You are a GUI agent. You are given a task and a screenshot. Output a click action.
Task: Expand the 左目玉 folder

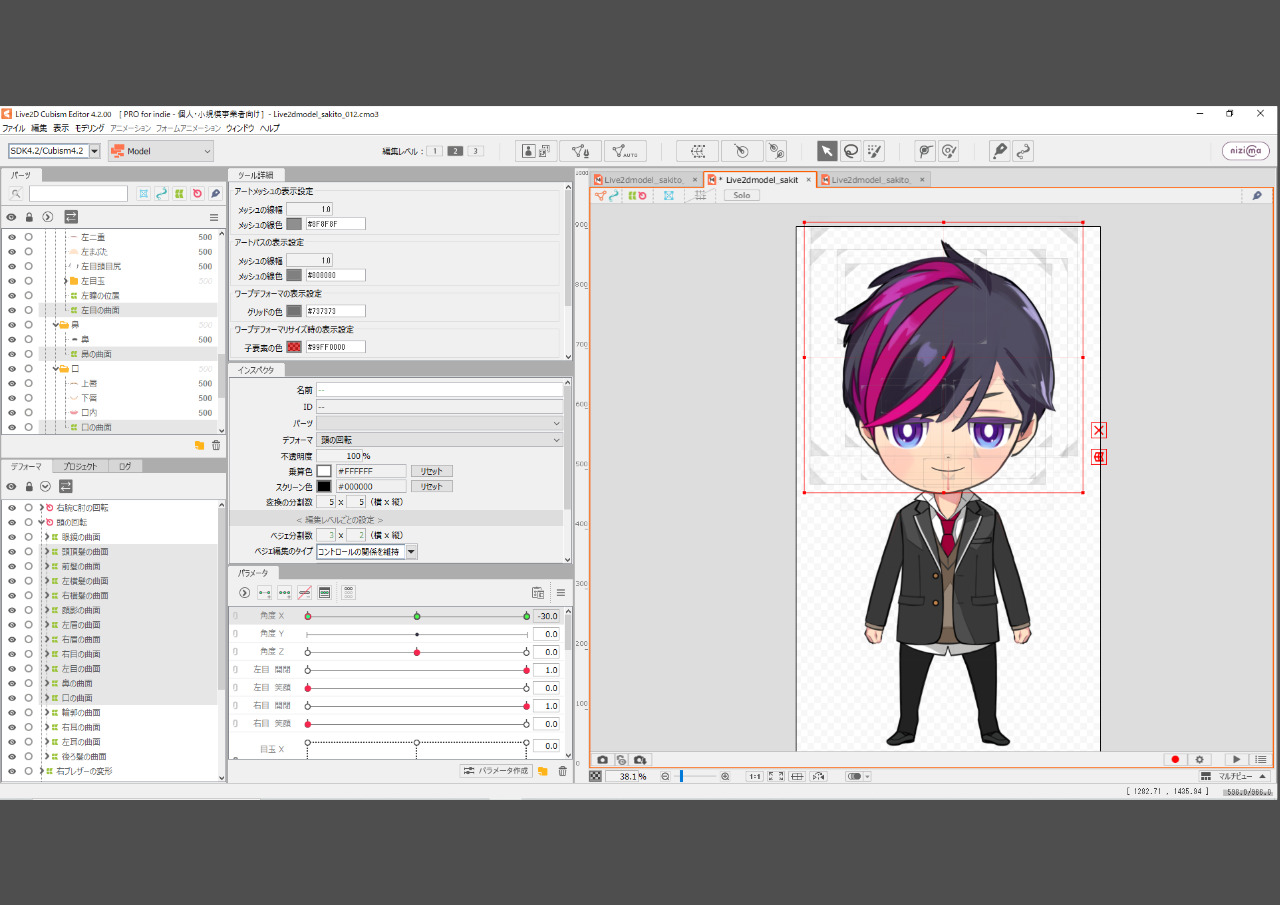coord(64,281)
